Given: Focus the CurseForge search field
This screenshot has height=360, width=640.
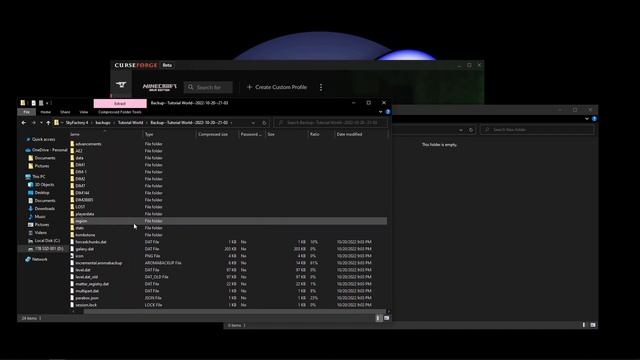Looking at the screenshot, I should (208, 87).
